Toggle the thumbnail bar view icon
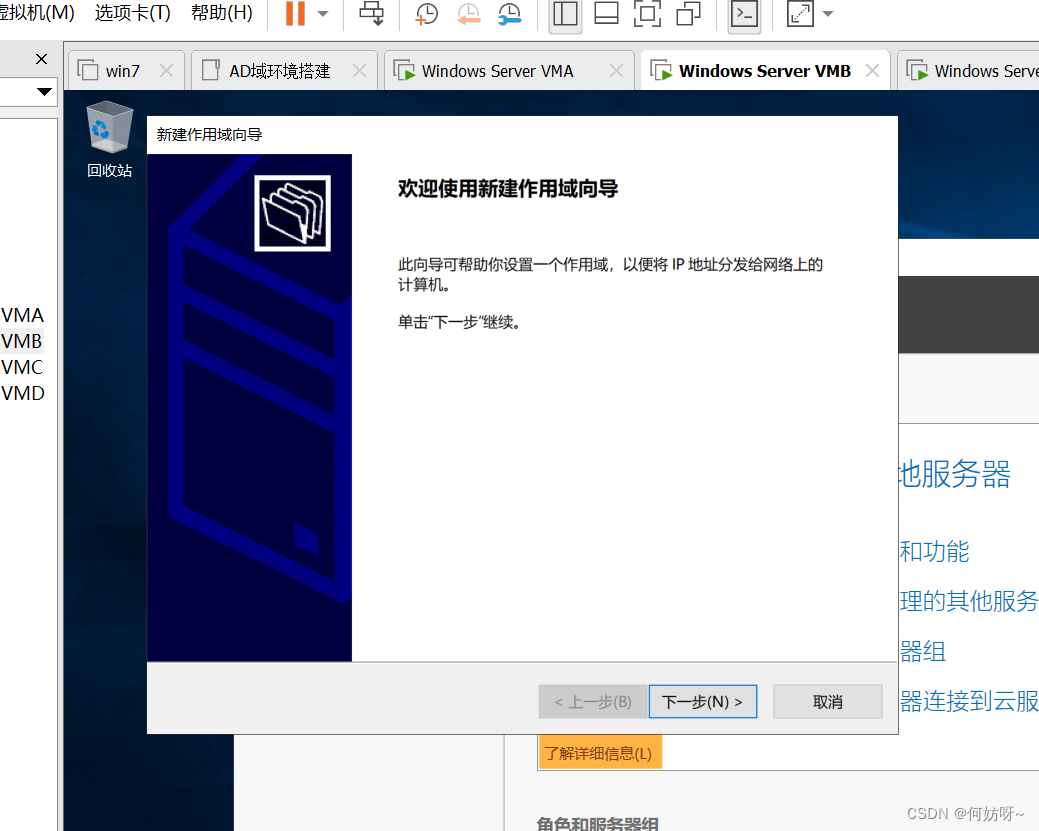This screenshot has height=831, width=1039. point(606,14)
